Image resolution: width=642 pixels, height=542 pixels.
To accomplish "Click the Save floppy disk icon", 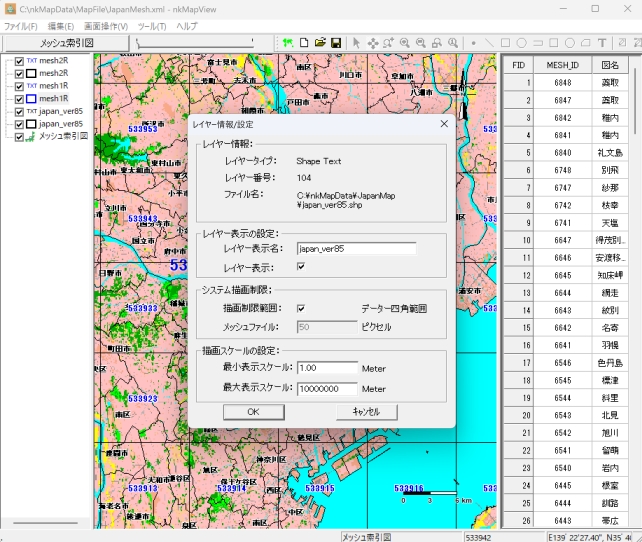I will click(336, 43).
